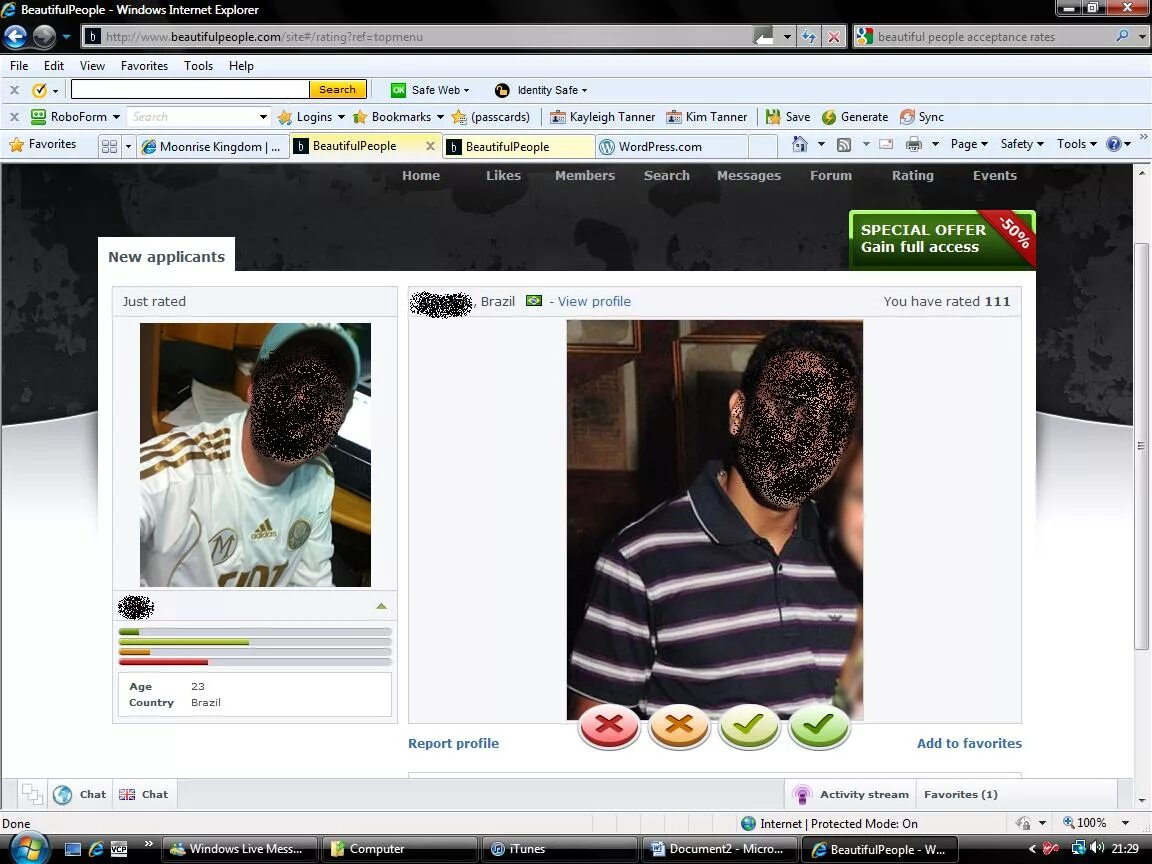
Task: Click the RSS feeds icon
Action: point(844,145)
